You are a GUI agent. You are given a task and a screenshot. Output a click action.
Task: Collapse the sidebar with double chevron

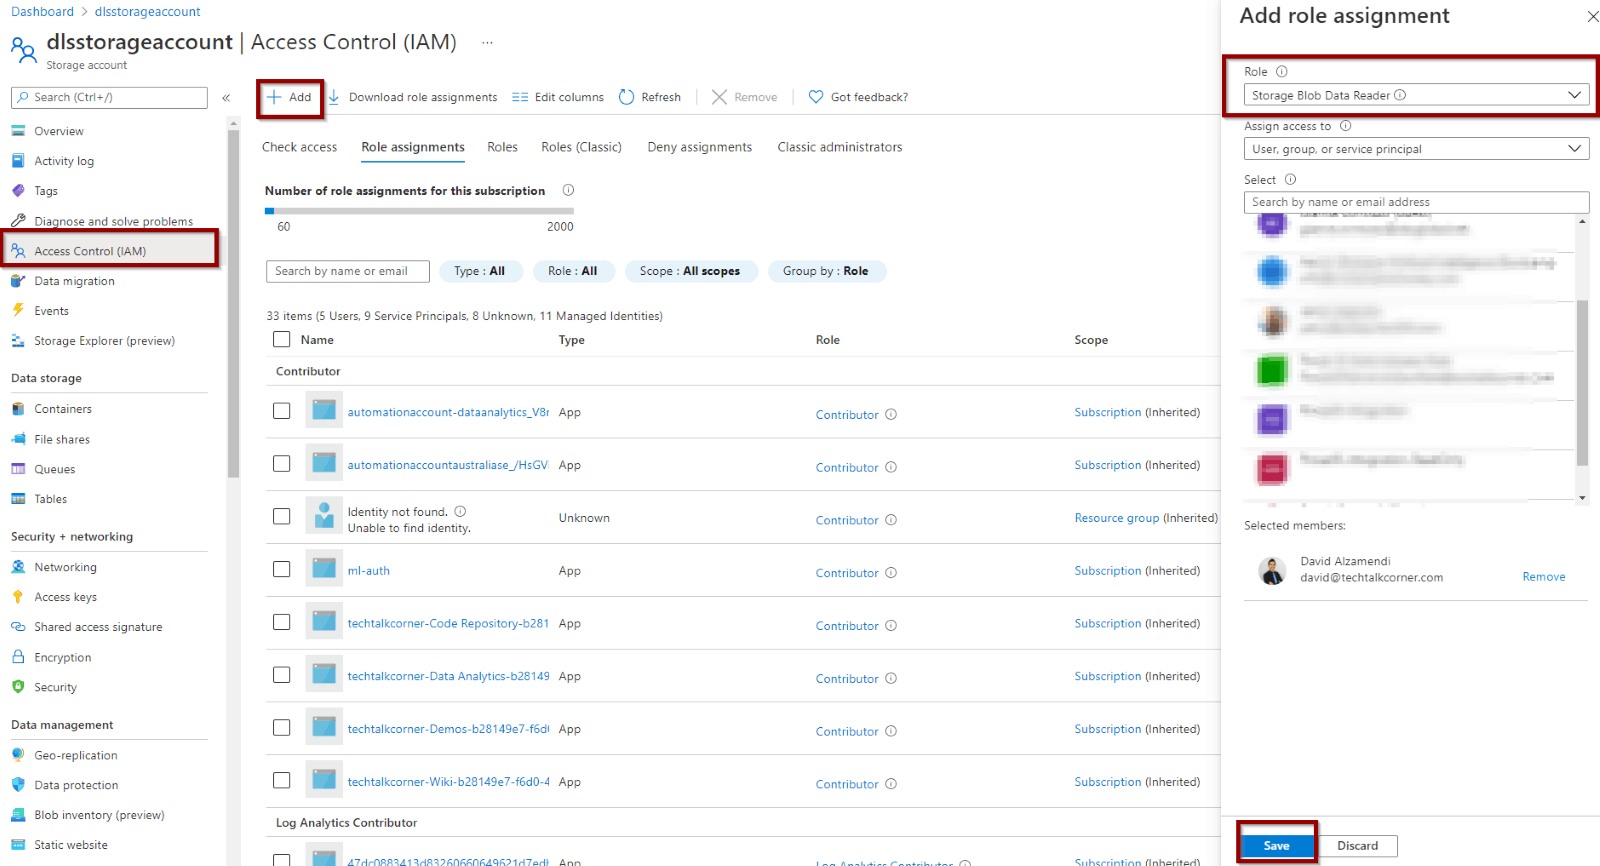pos(226,98)
